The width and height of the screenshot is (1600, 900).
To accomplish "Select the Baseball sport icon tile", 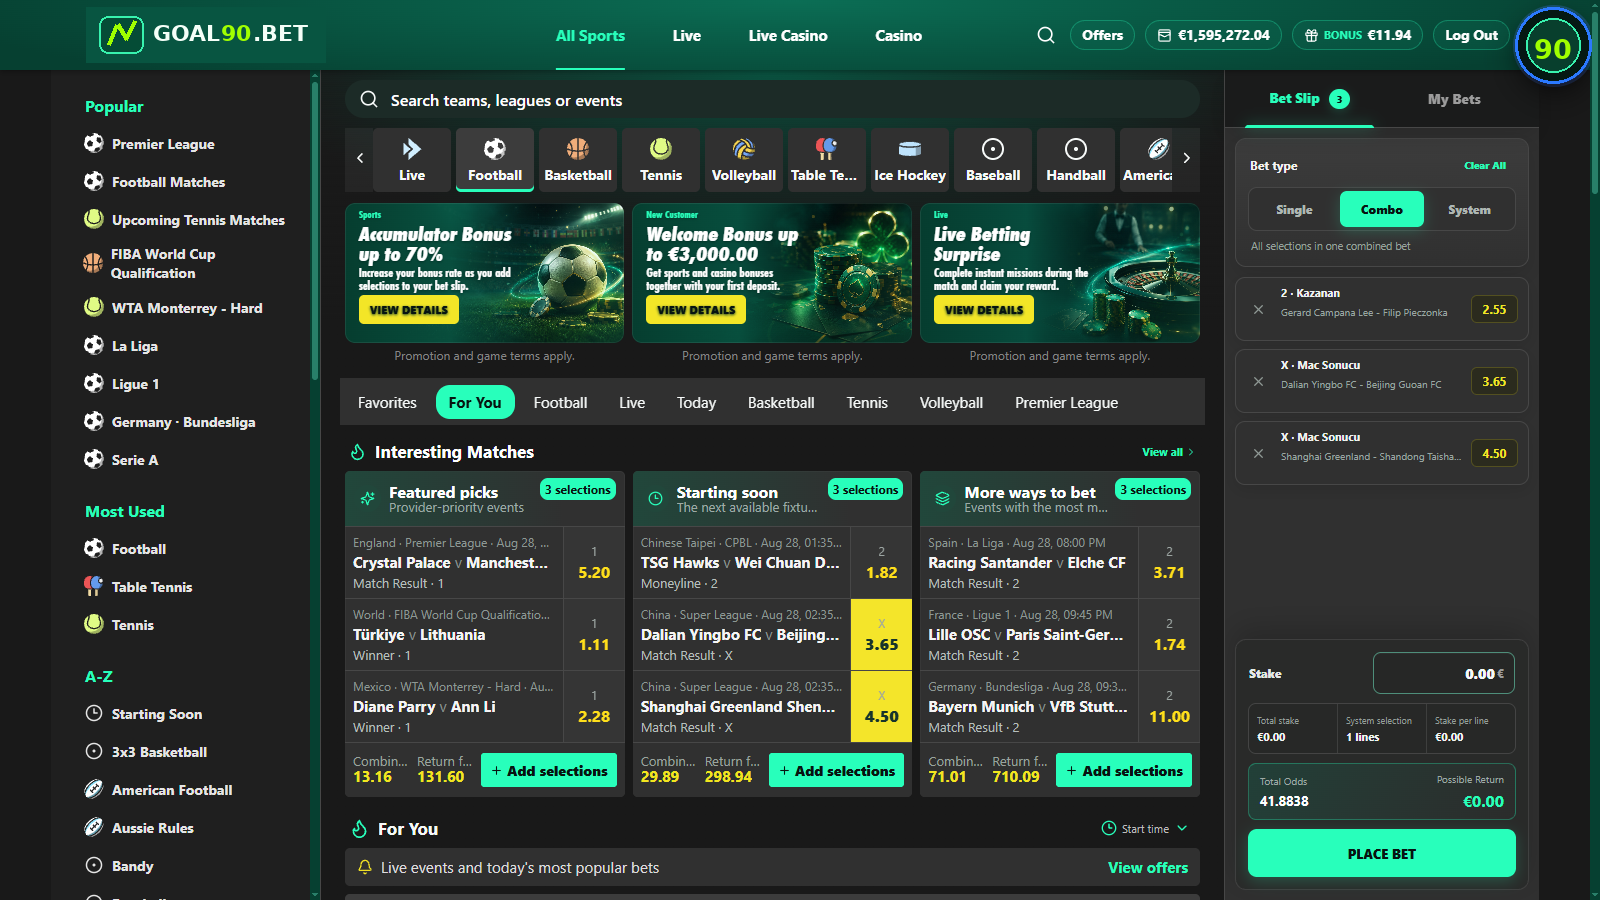I will point(993,159).
